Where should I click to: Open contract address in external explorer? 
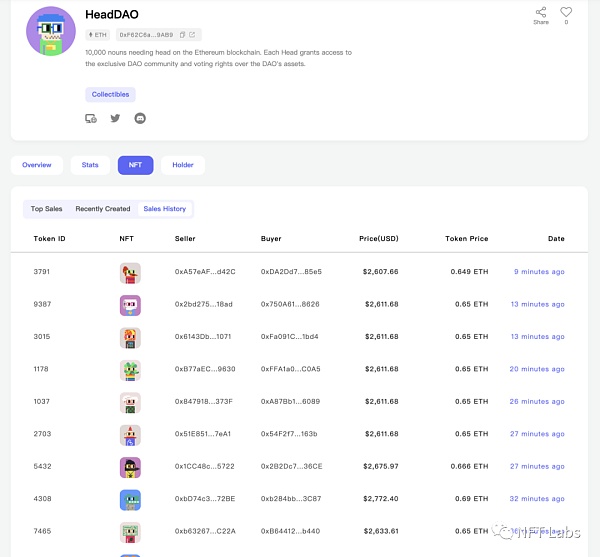pyautogui.click(x=192, y=35)
